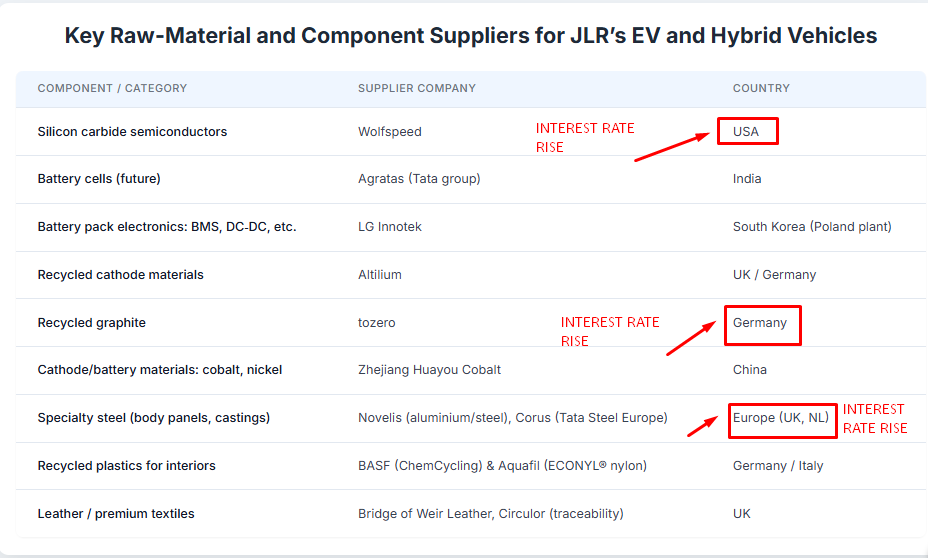The image size is (928, 558).
Task: Click the red-boxed Europe (UK, NL) cell
Action: click(x=782, y=421)
